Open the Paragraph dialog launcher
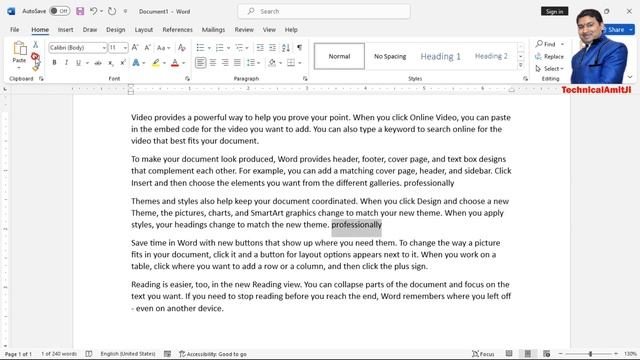Screen dimensions: 640x360 pyautogui.click(x=305, y=78)
